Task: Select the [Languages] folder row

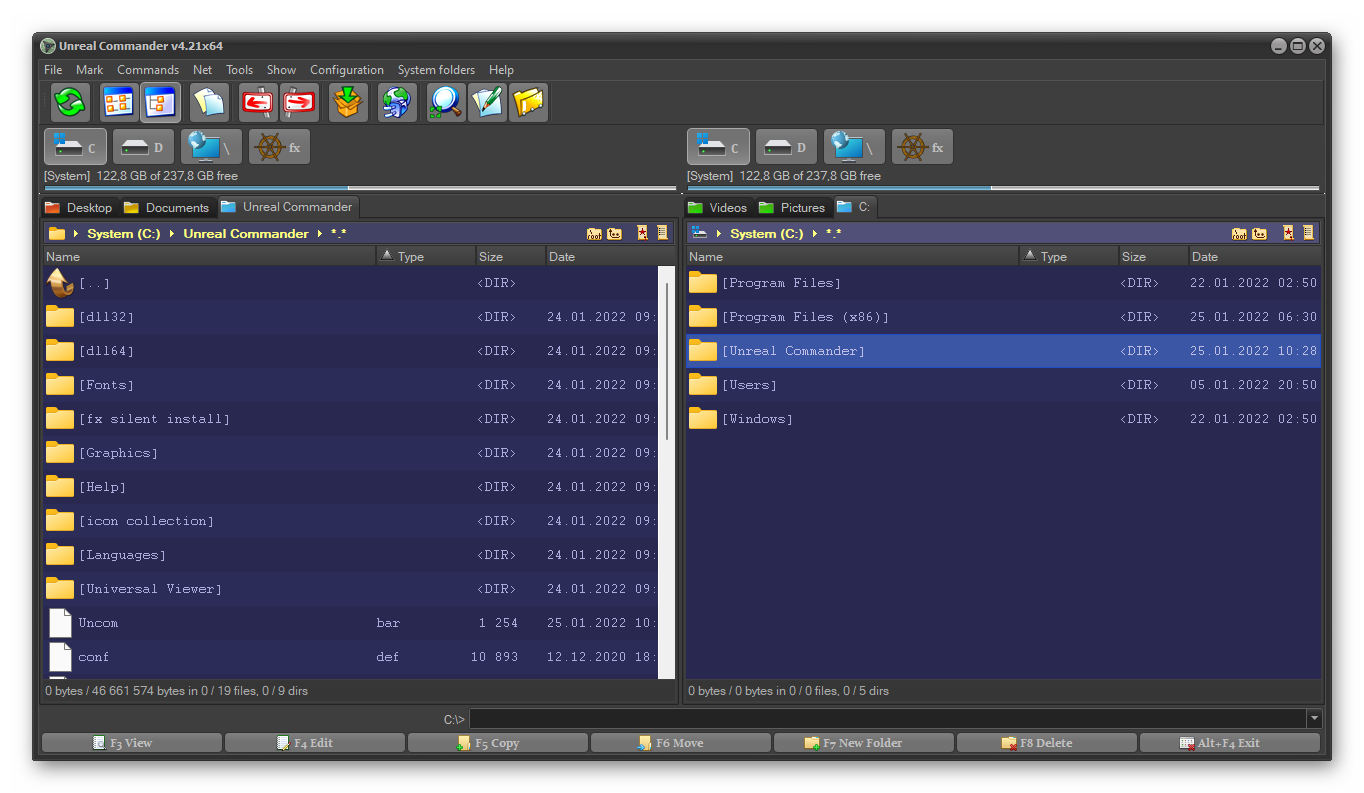Action: coord(351,555)
